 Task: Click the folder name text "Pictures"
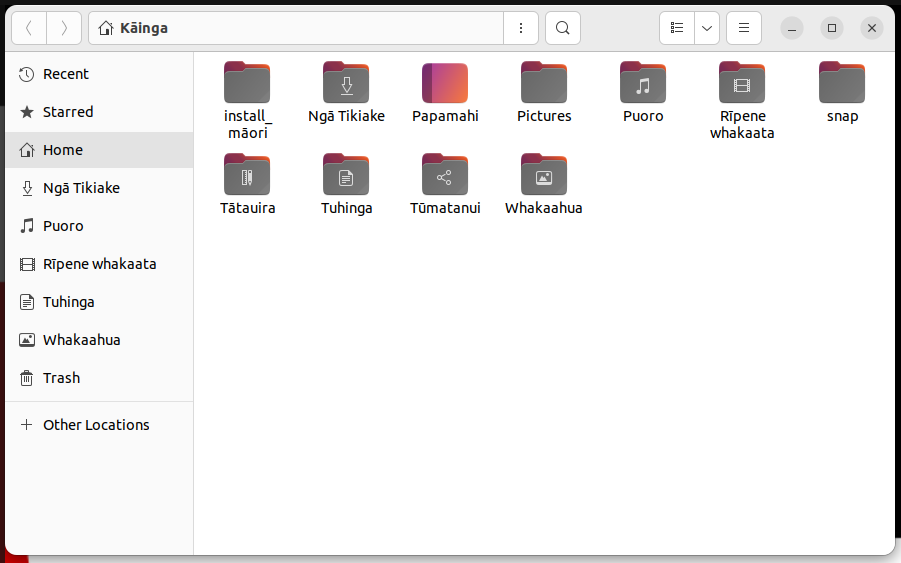pos(544,116)
